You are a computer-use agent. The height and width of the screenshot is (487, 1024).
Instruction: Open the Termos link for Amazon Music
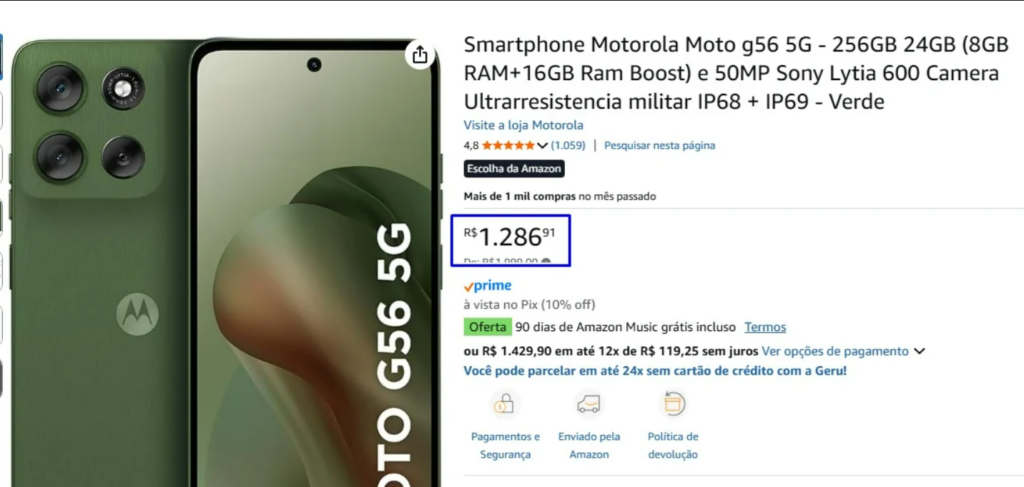click(765, 327)
